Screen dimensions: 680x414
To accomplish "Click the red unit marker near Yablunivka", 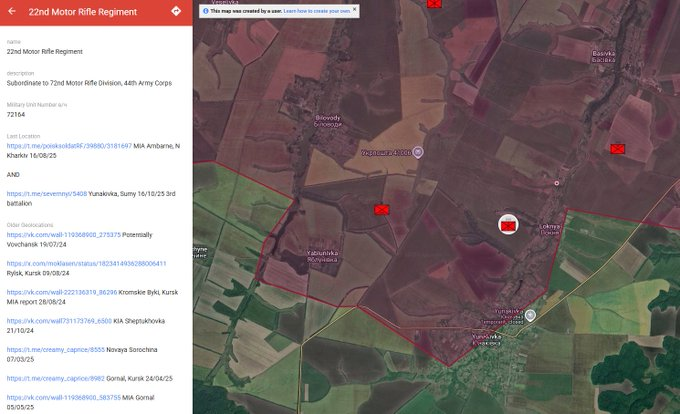I will point(381,209).
